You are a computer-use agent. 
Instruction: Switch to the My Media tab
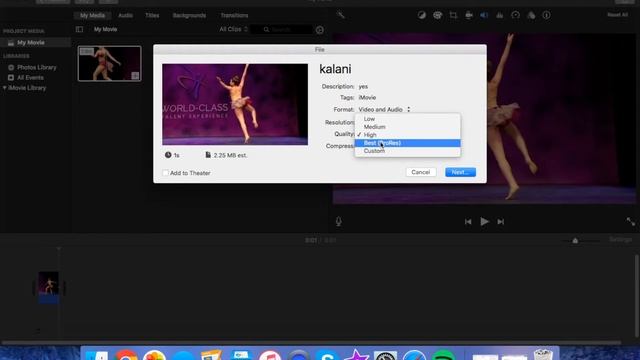click(92, 16)
